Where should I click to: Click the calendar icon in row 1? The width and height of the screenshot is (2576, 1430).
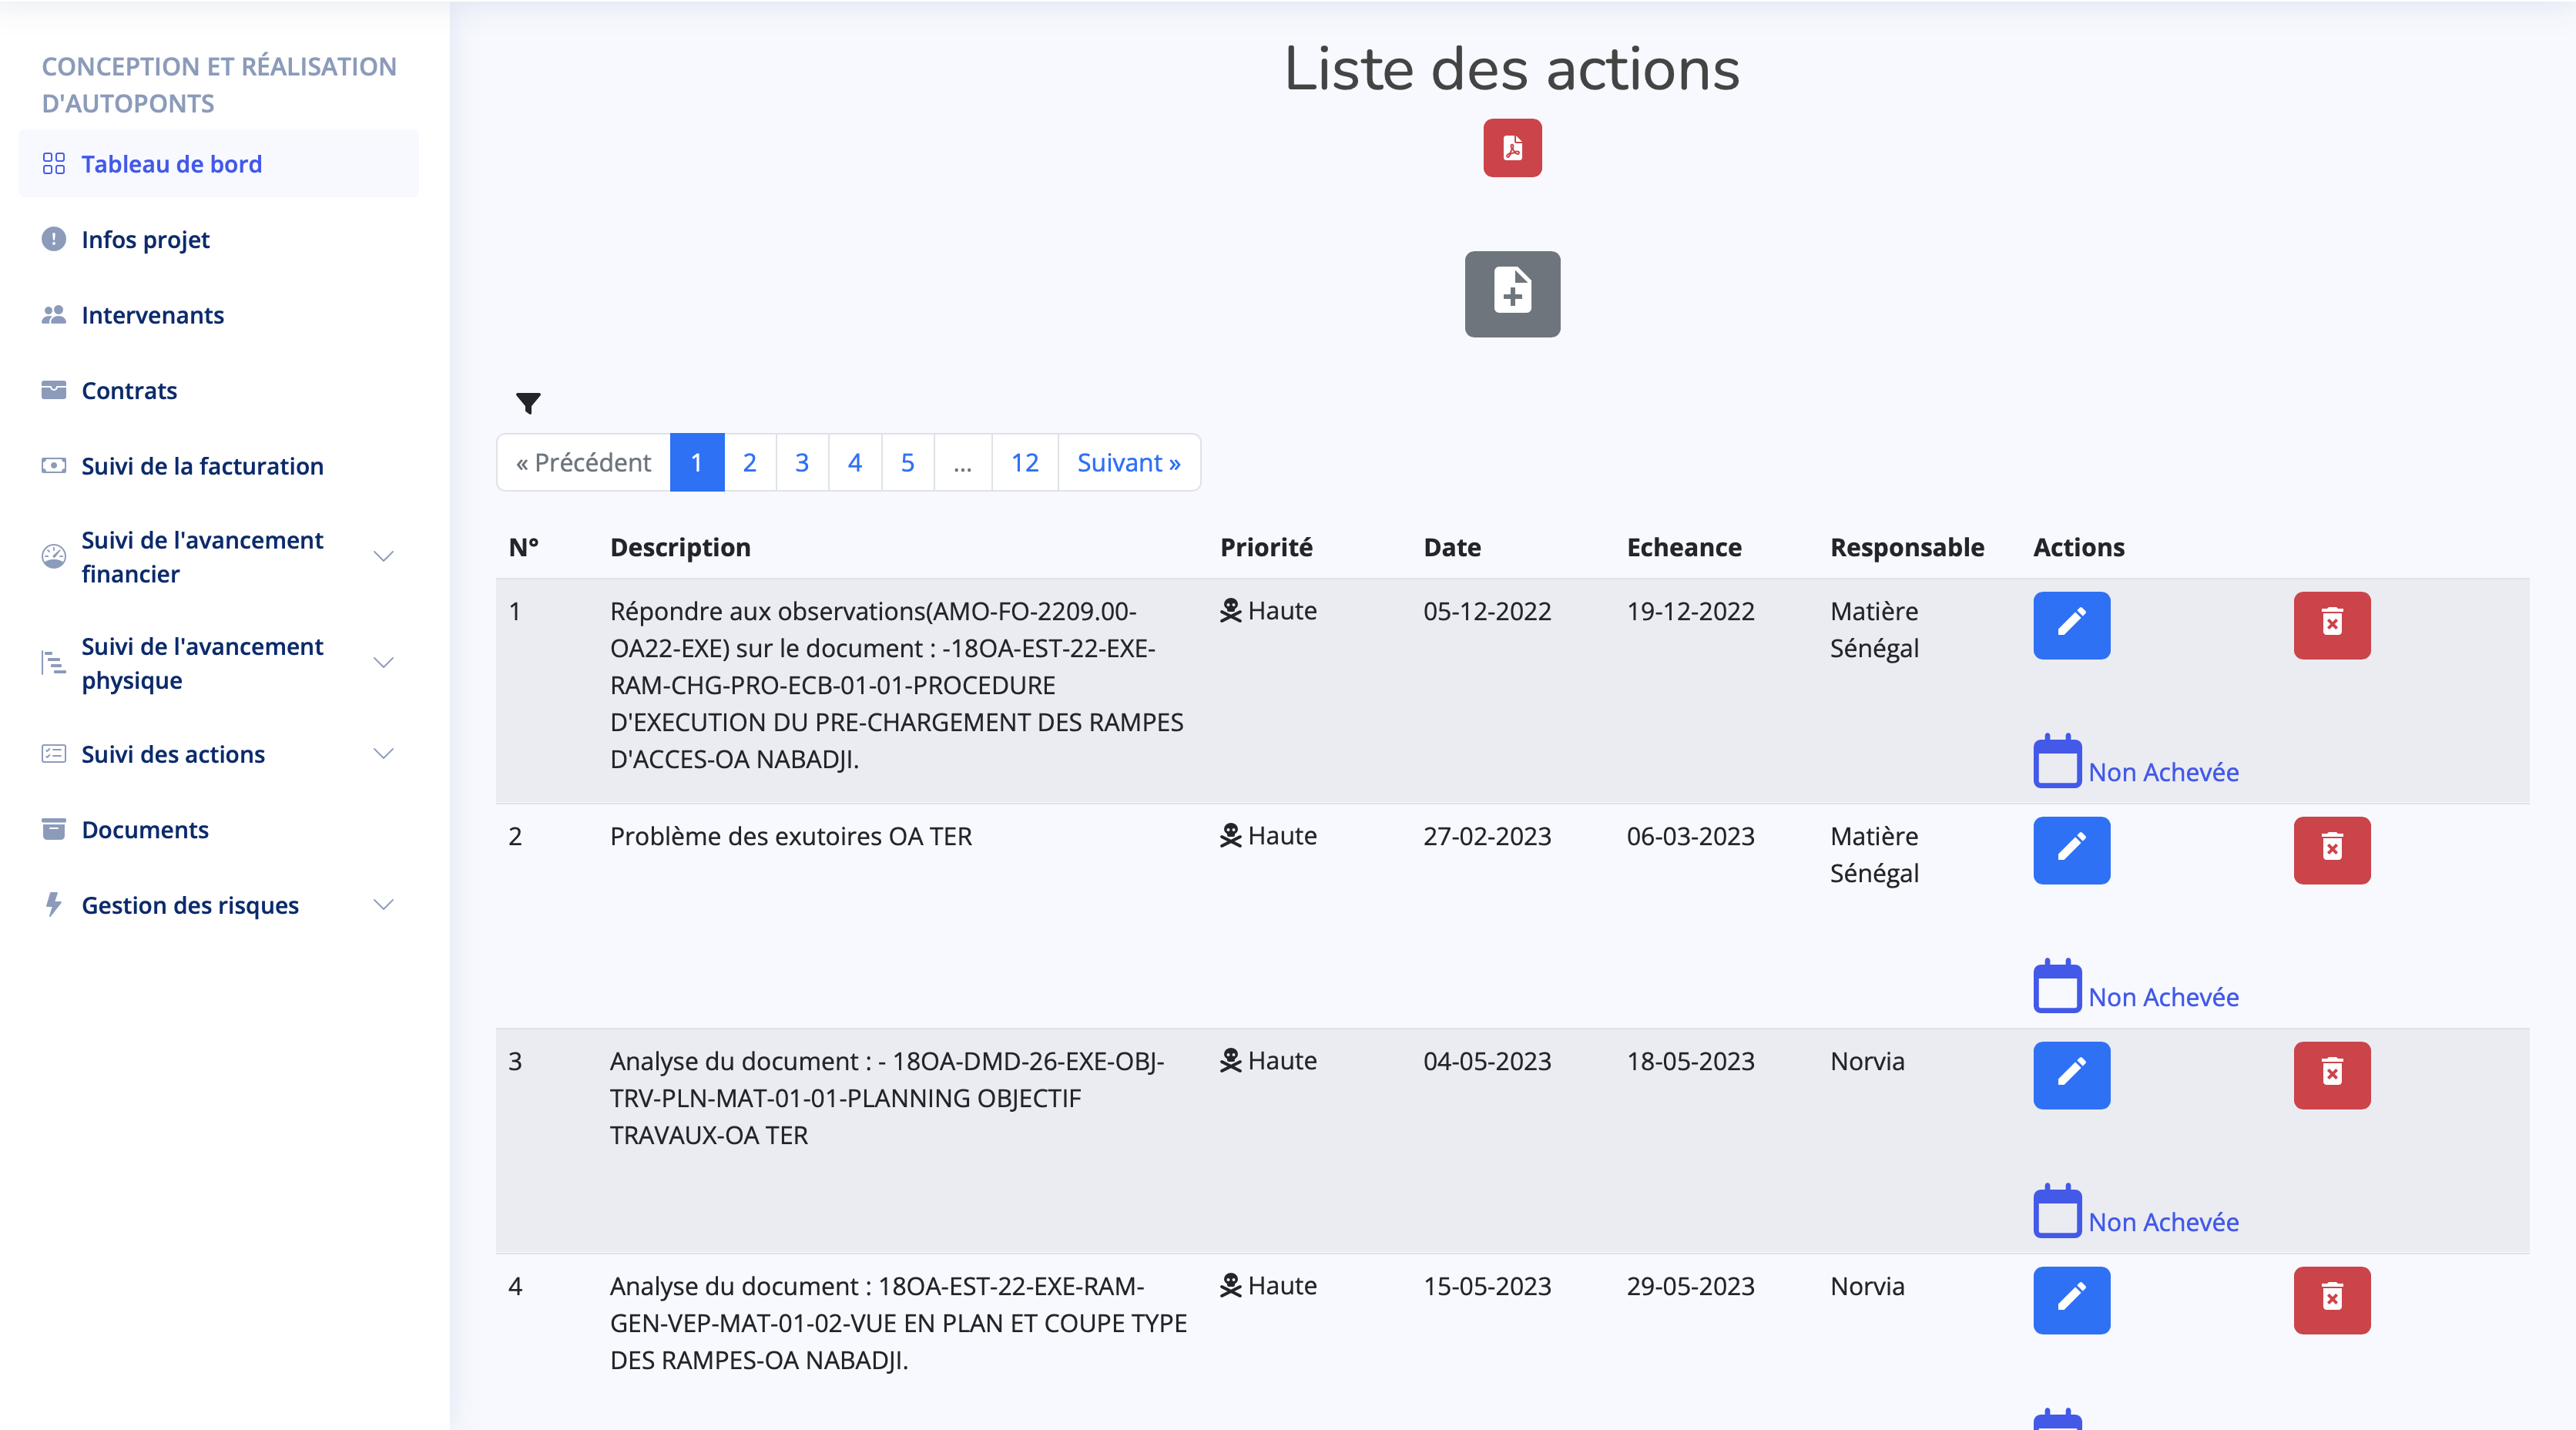(2058, 762)
